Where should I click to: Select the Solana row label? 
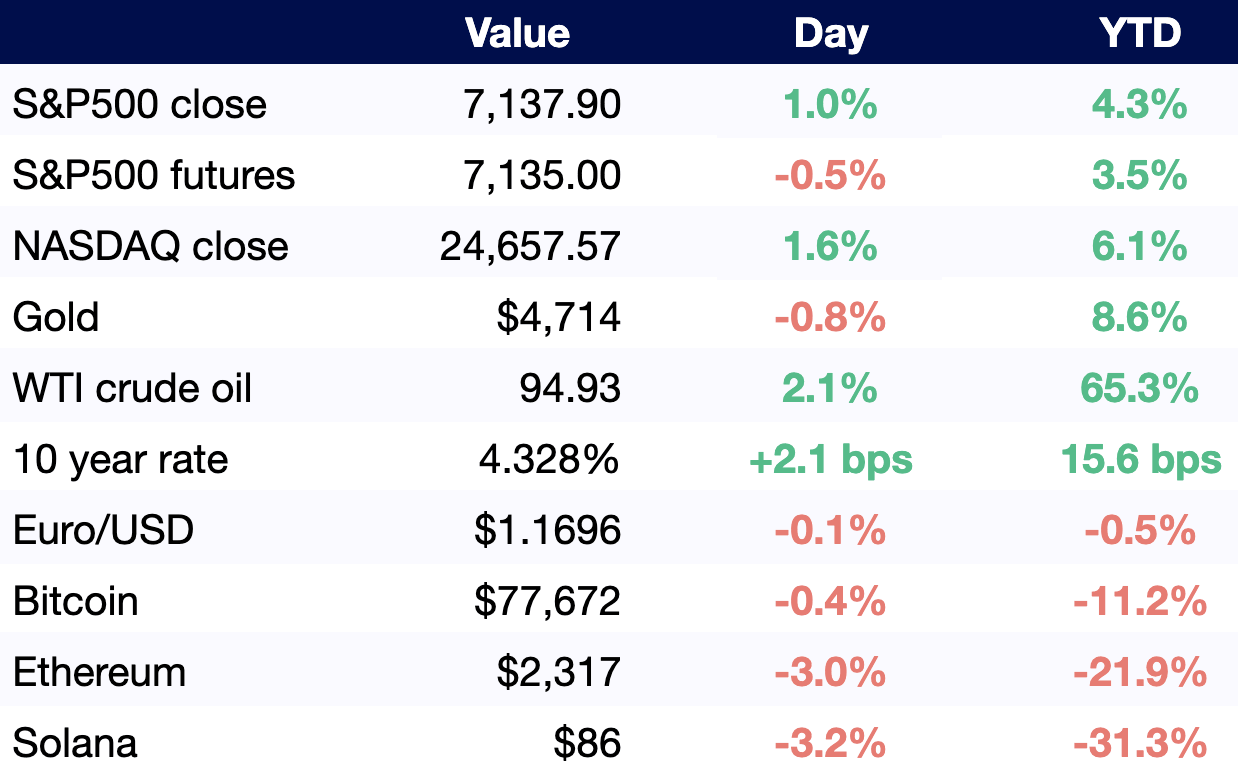[x=75, y=743]
